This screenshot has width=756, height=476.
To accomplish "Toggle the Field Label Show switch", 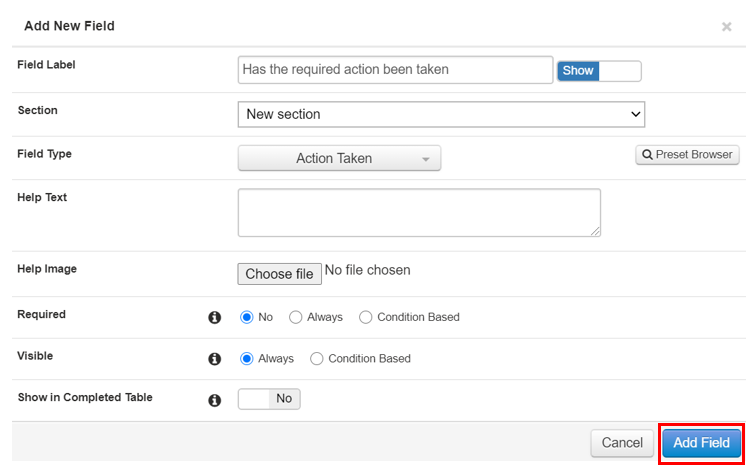I will 599,71.
